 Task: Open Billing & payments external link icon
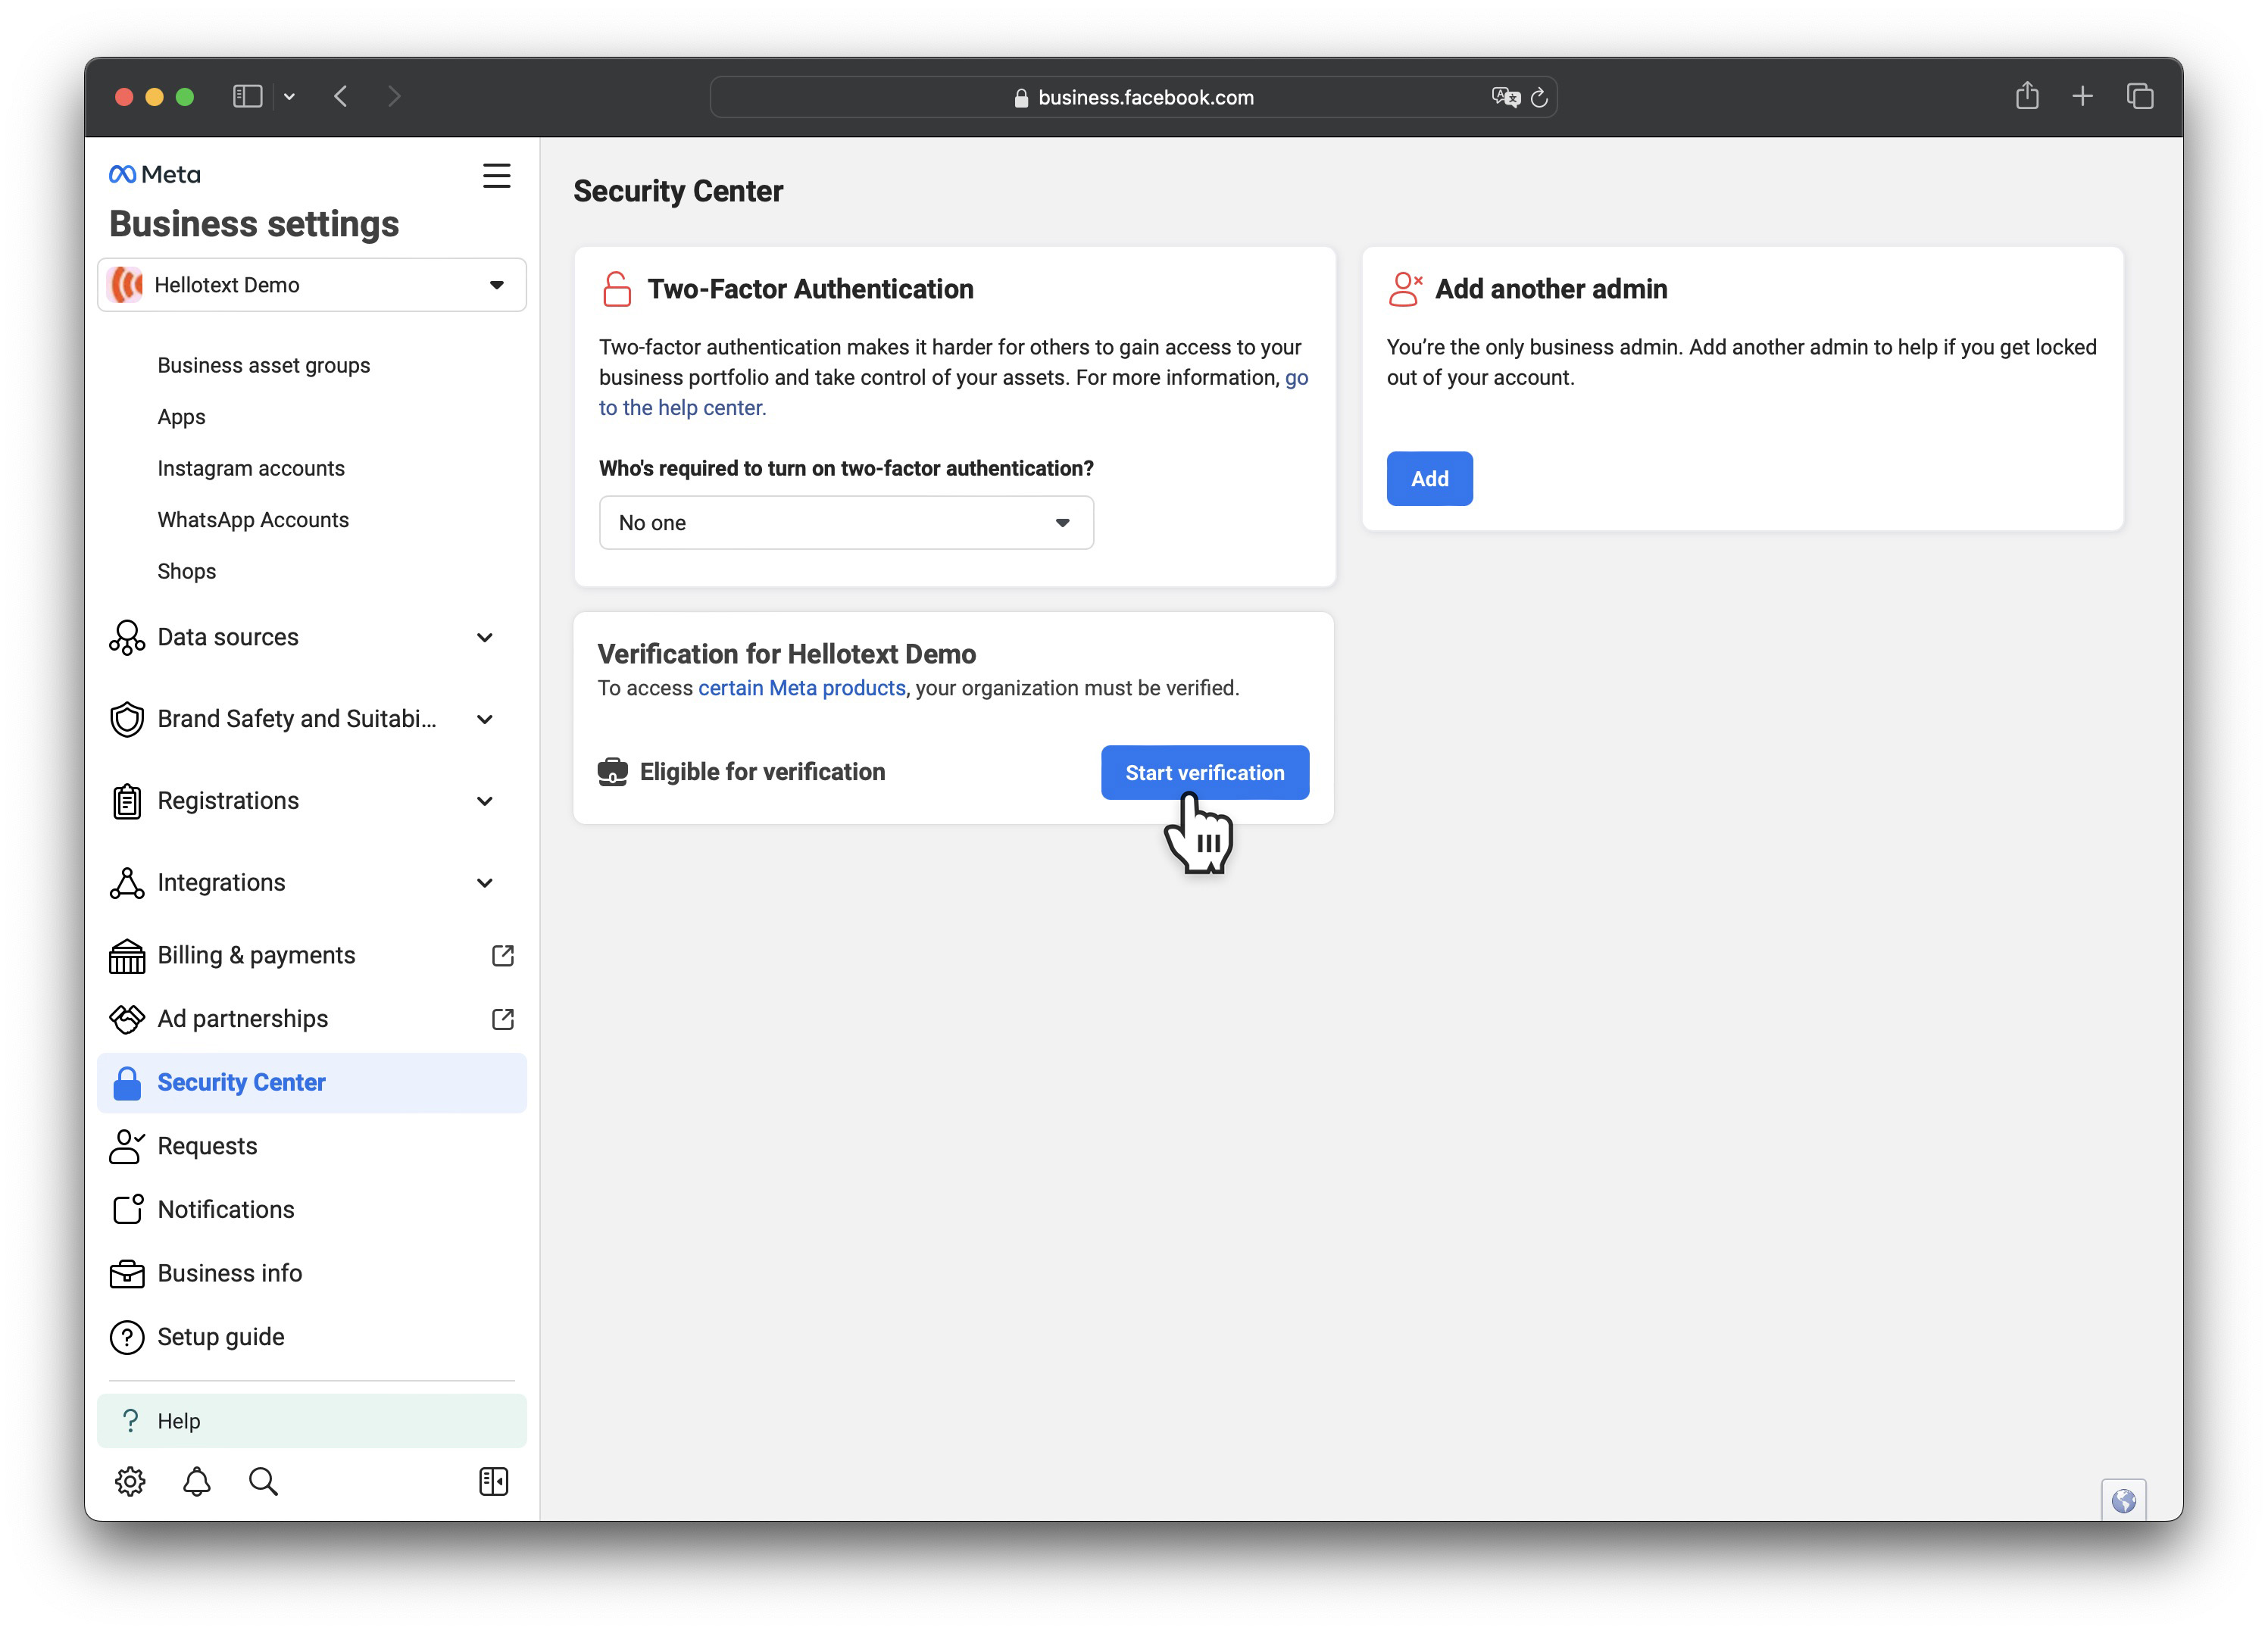pos(503,956)
